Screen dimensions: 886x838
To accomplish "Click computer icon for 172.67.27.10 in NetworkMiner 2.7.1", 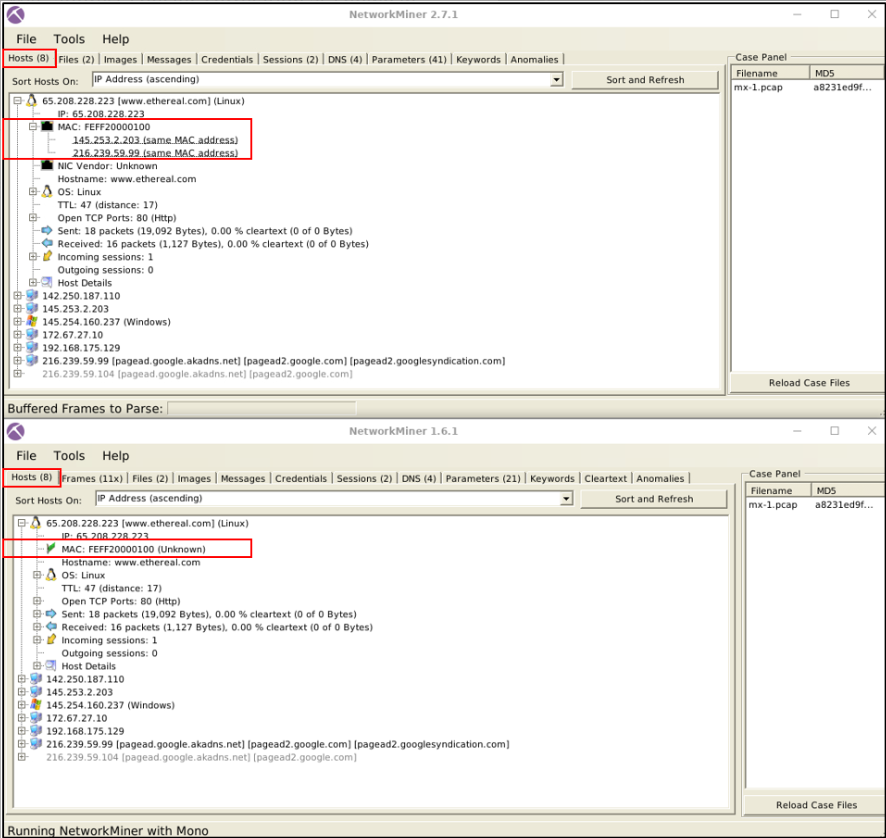I will pos(32,335).
